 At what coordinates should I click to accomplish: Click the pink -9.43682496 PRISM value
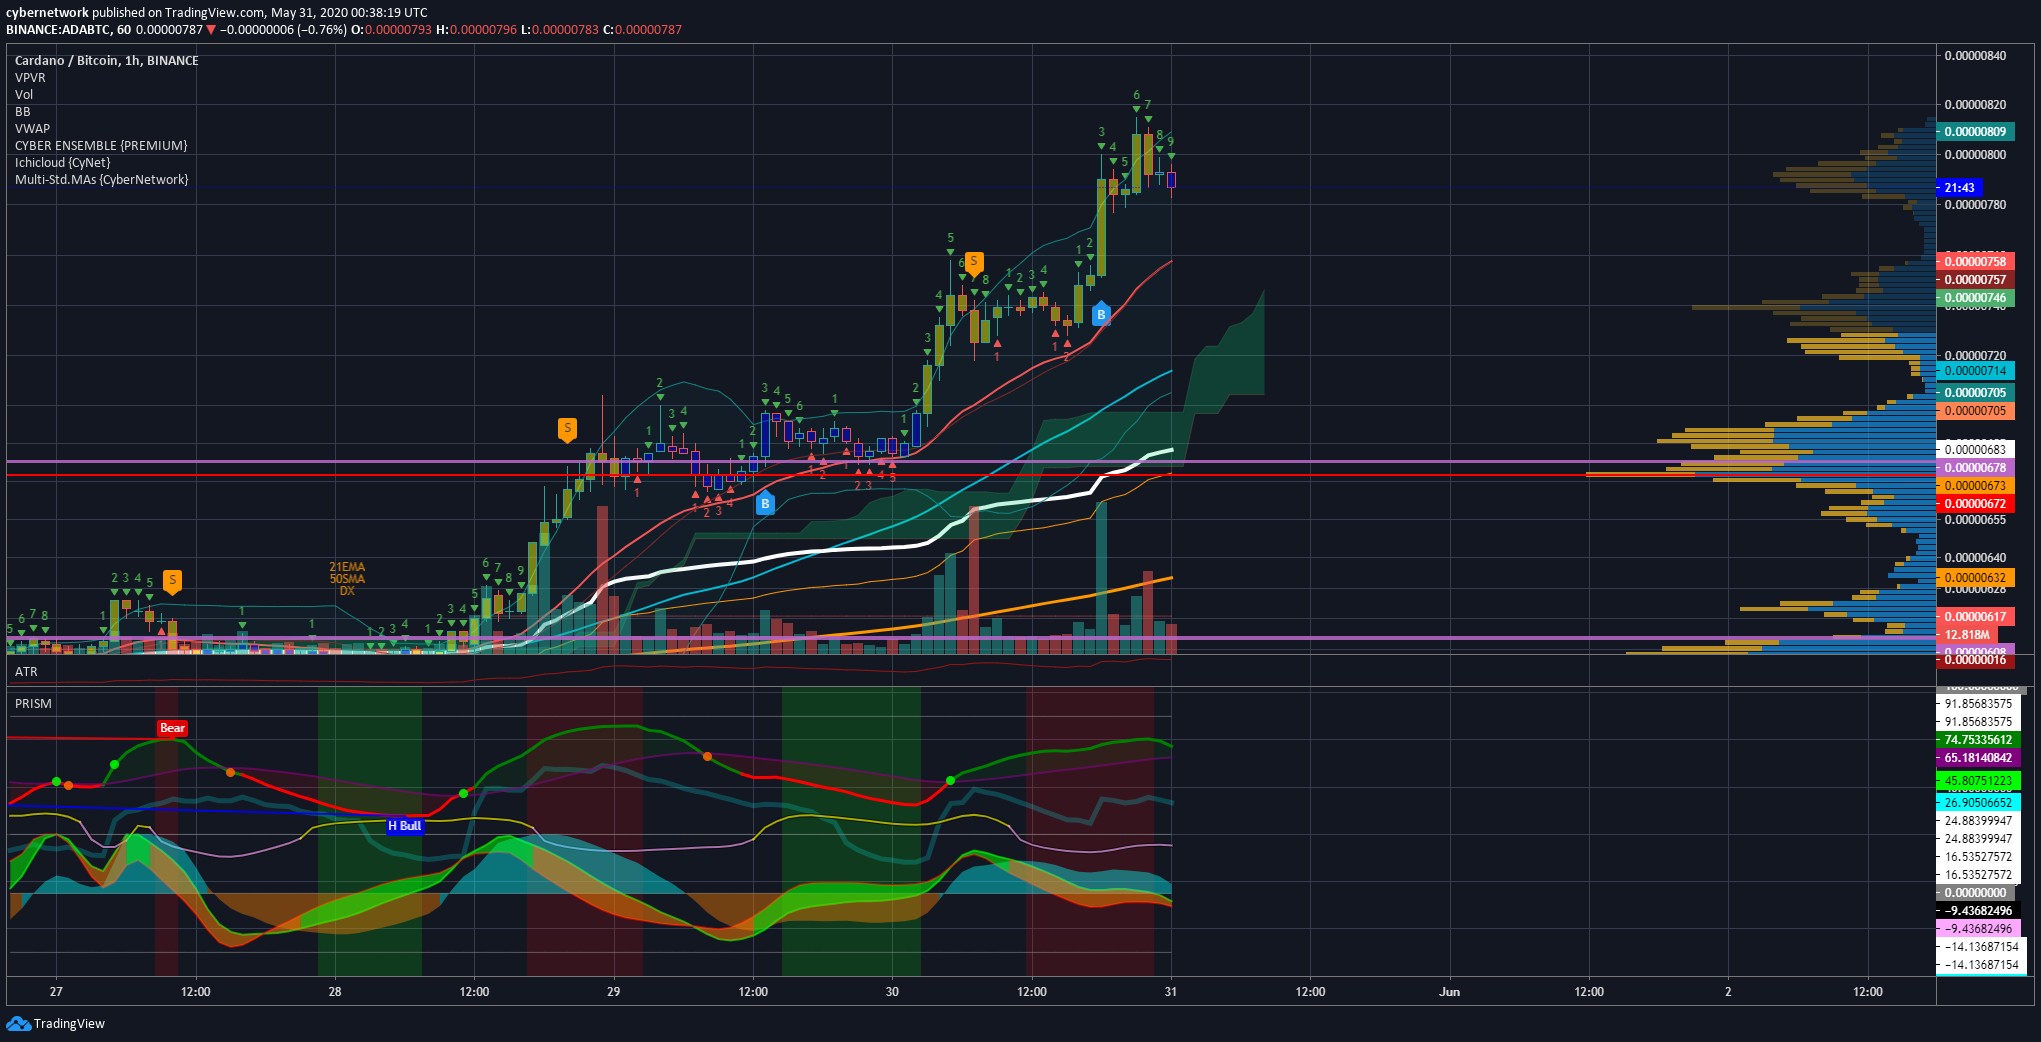1978,928
